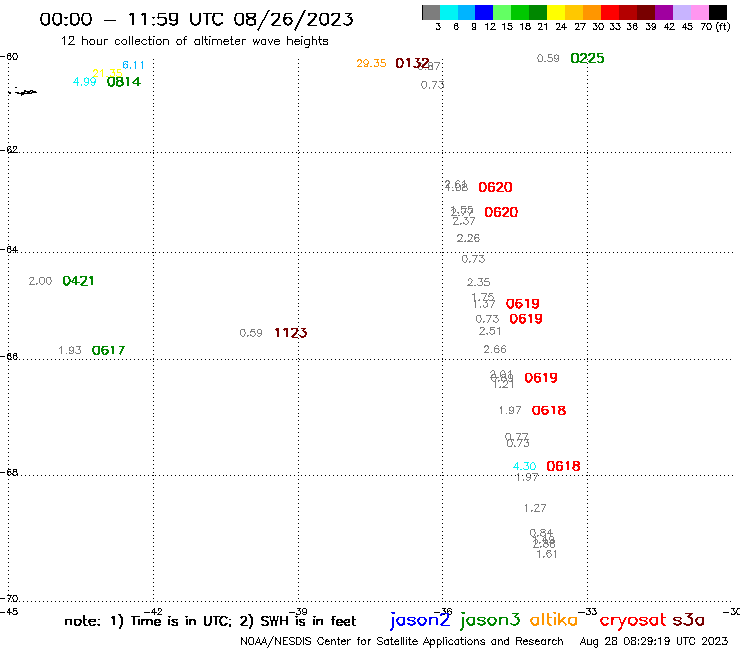Screen dimensions: 740x650
Task: Click the title '00:00 – 11:59 UTC 08/26/2023'
Action: pos(196,19)
